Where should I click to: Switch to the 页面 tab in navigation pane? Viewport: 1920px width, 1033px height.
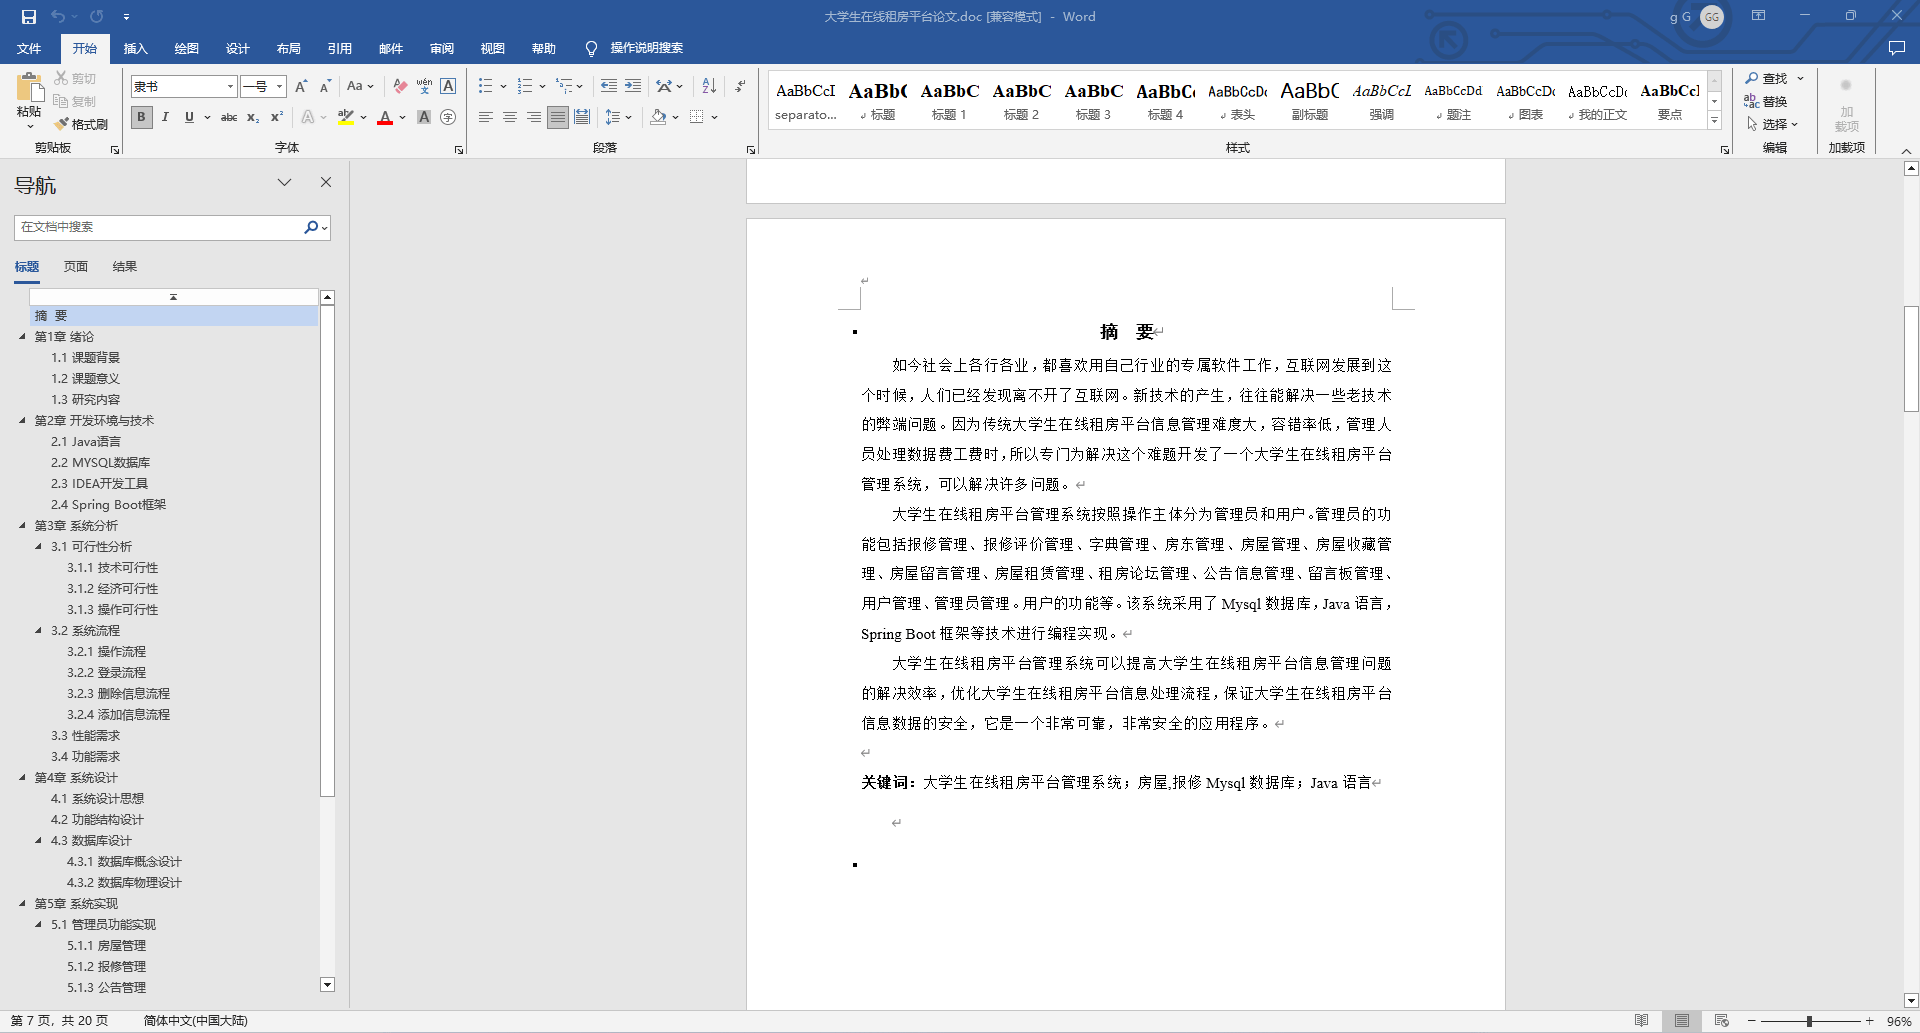[75, 266]
